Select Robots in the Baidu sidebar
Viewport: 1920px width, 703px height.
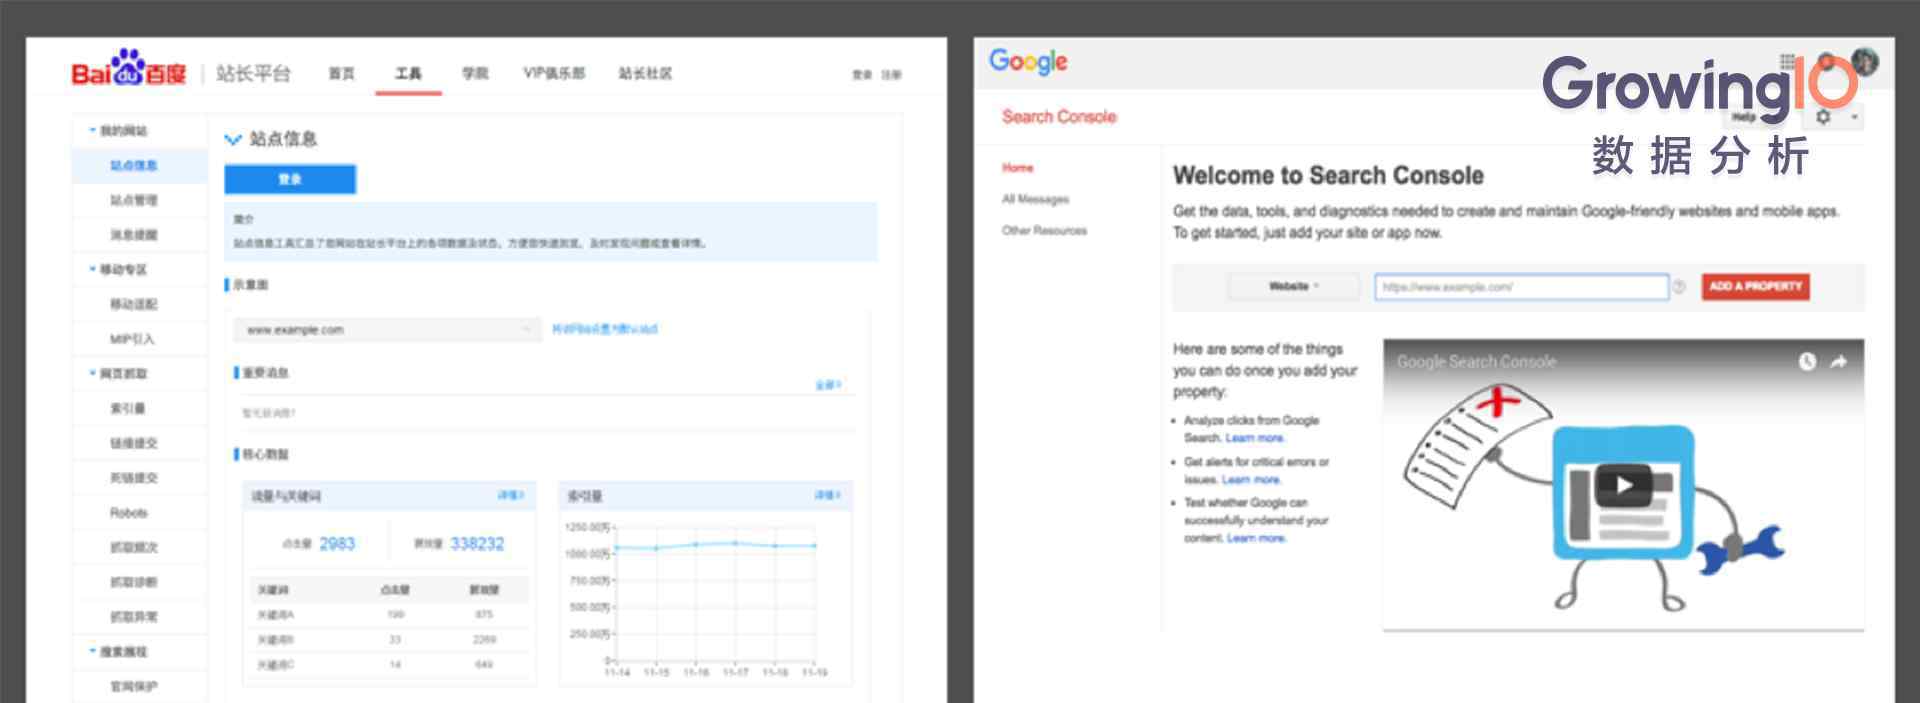tap(129, 513)
